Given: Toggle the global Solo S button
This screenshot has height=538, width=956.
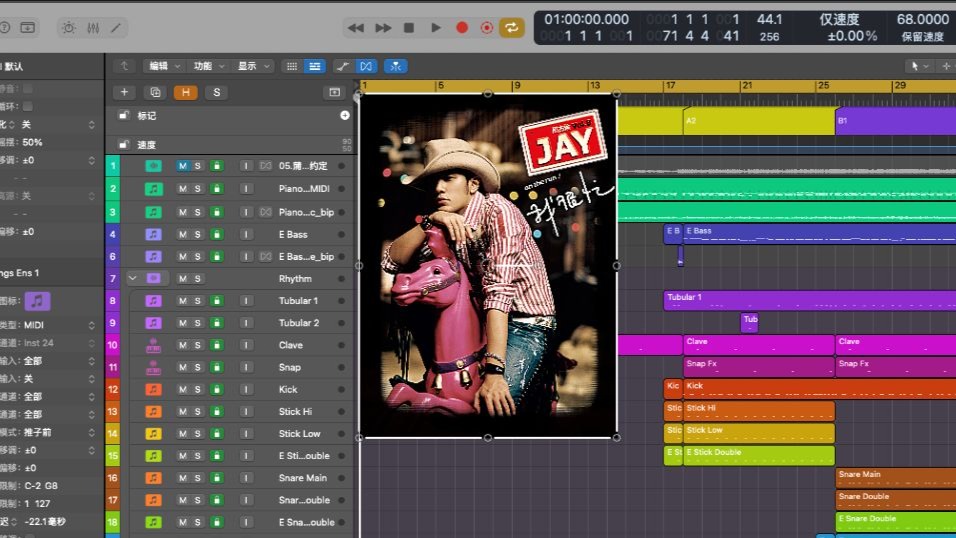Looking at the screenshot, I should [x=216, y=92].
